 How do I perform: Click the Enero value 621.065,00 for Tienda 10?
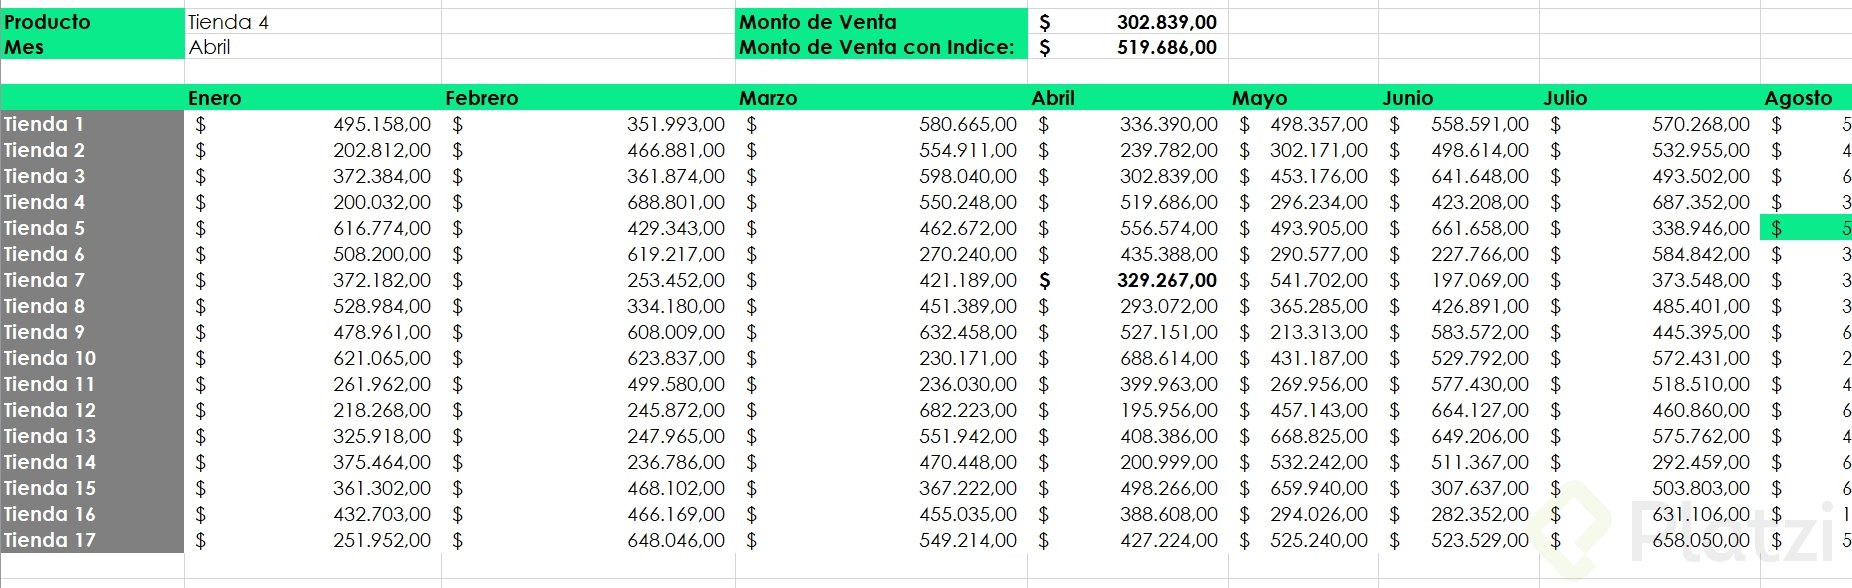pos(382,358)
